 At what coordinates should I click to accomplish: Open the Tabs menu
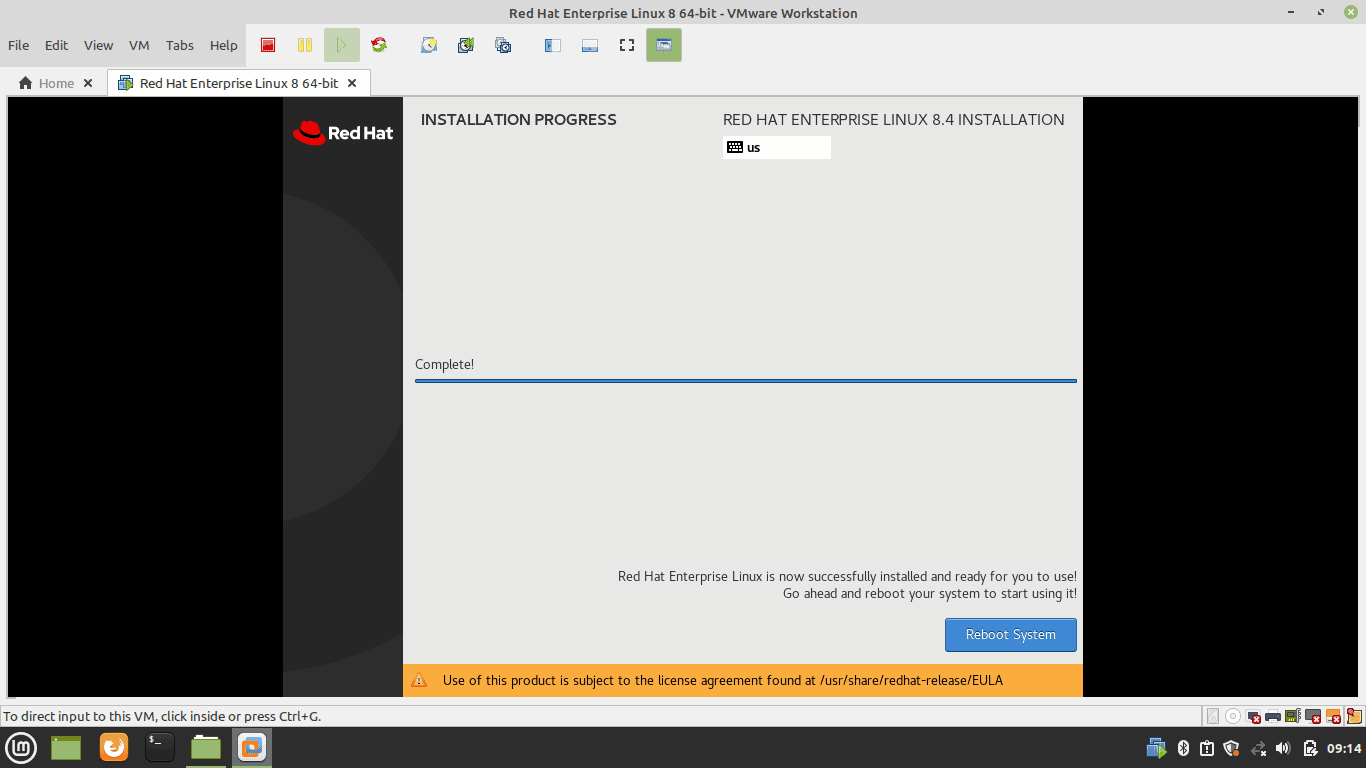pyautogui.click(x=180, y=45)
